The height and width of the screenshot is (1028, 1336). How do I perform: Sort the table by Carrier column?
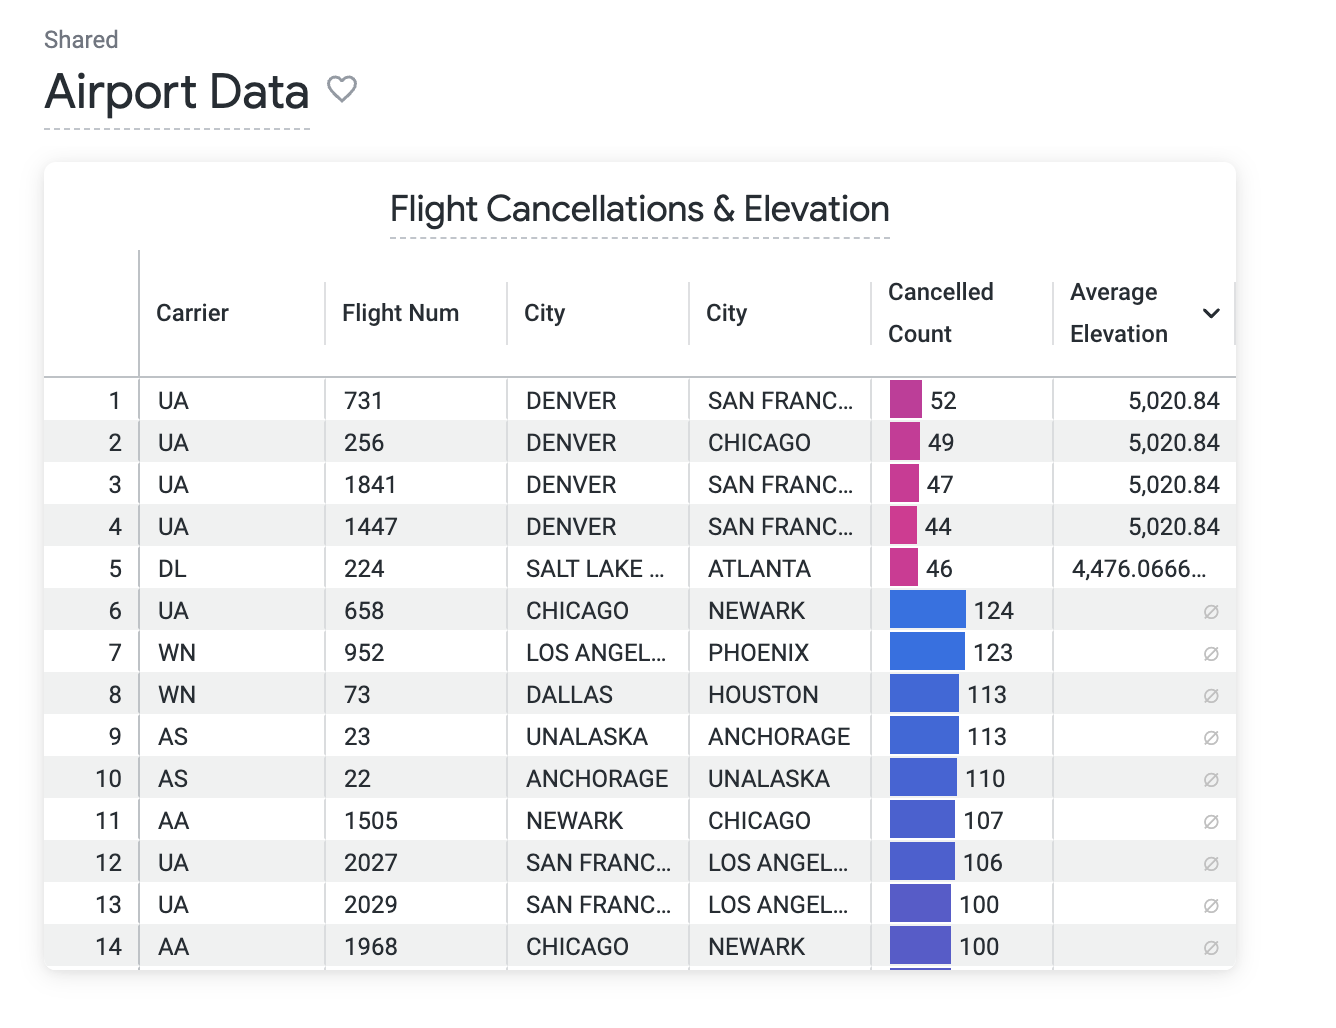(x=192, y=313)
